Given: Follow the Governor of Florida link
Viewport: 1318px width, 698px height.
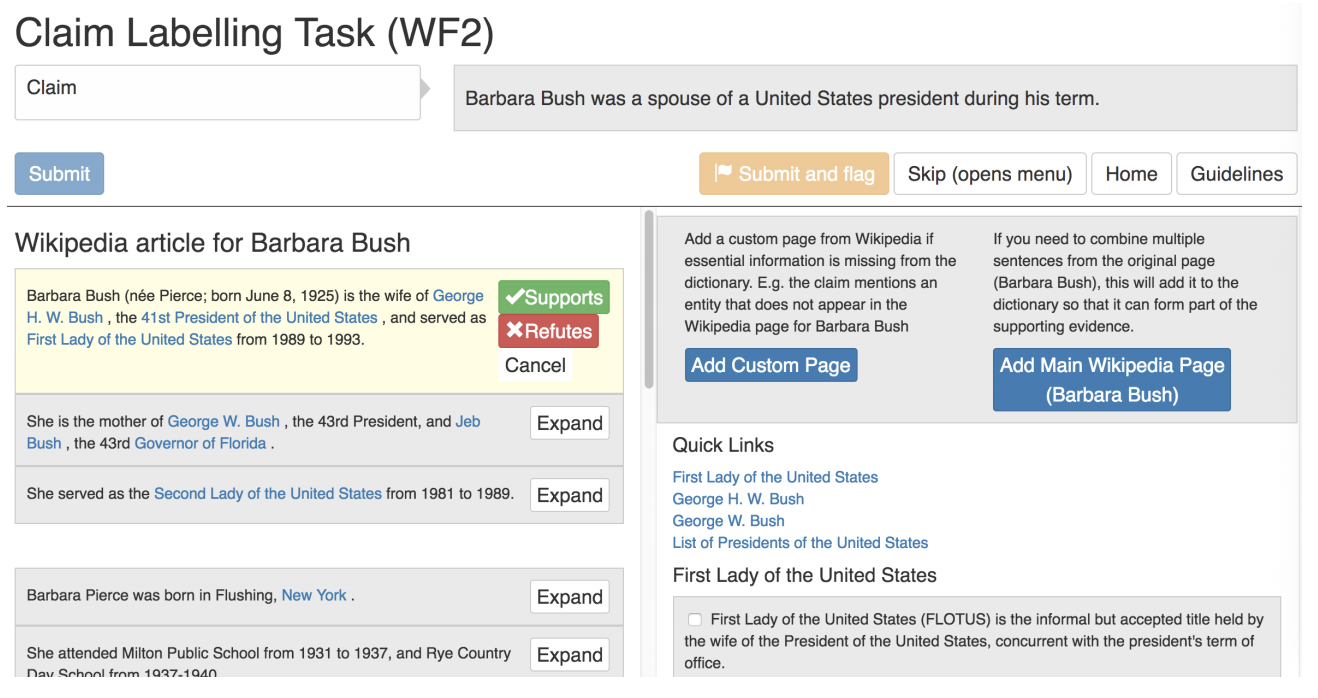Looking at the screenshot, I should [x=200, y=443].
